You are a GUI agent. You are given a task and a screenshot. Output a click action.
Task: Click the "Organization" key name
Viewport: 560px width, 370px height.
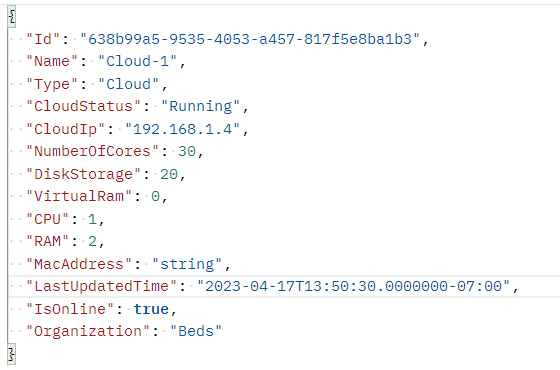tap(88, 331)
